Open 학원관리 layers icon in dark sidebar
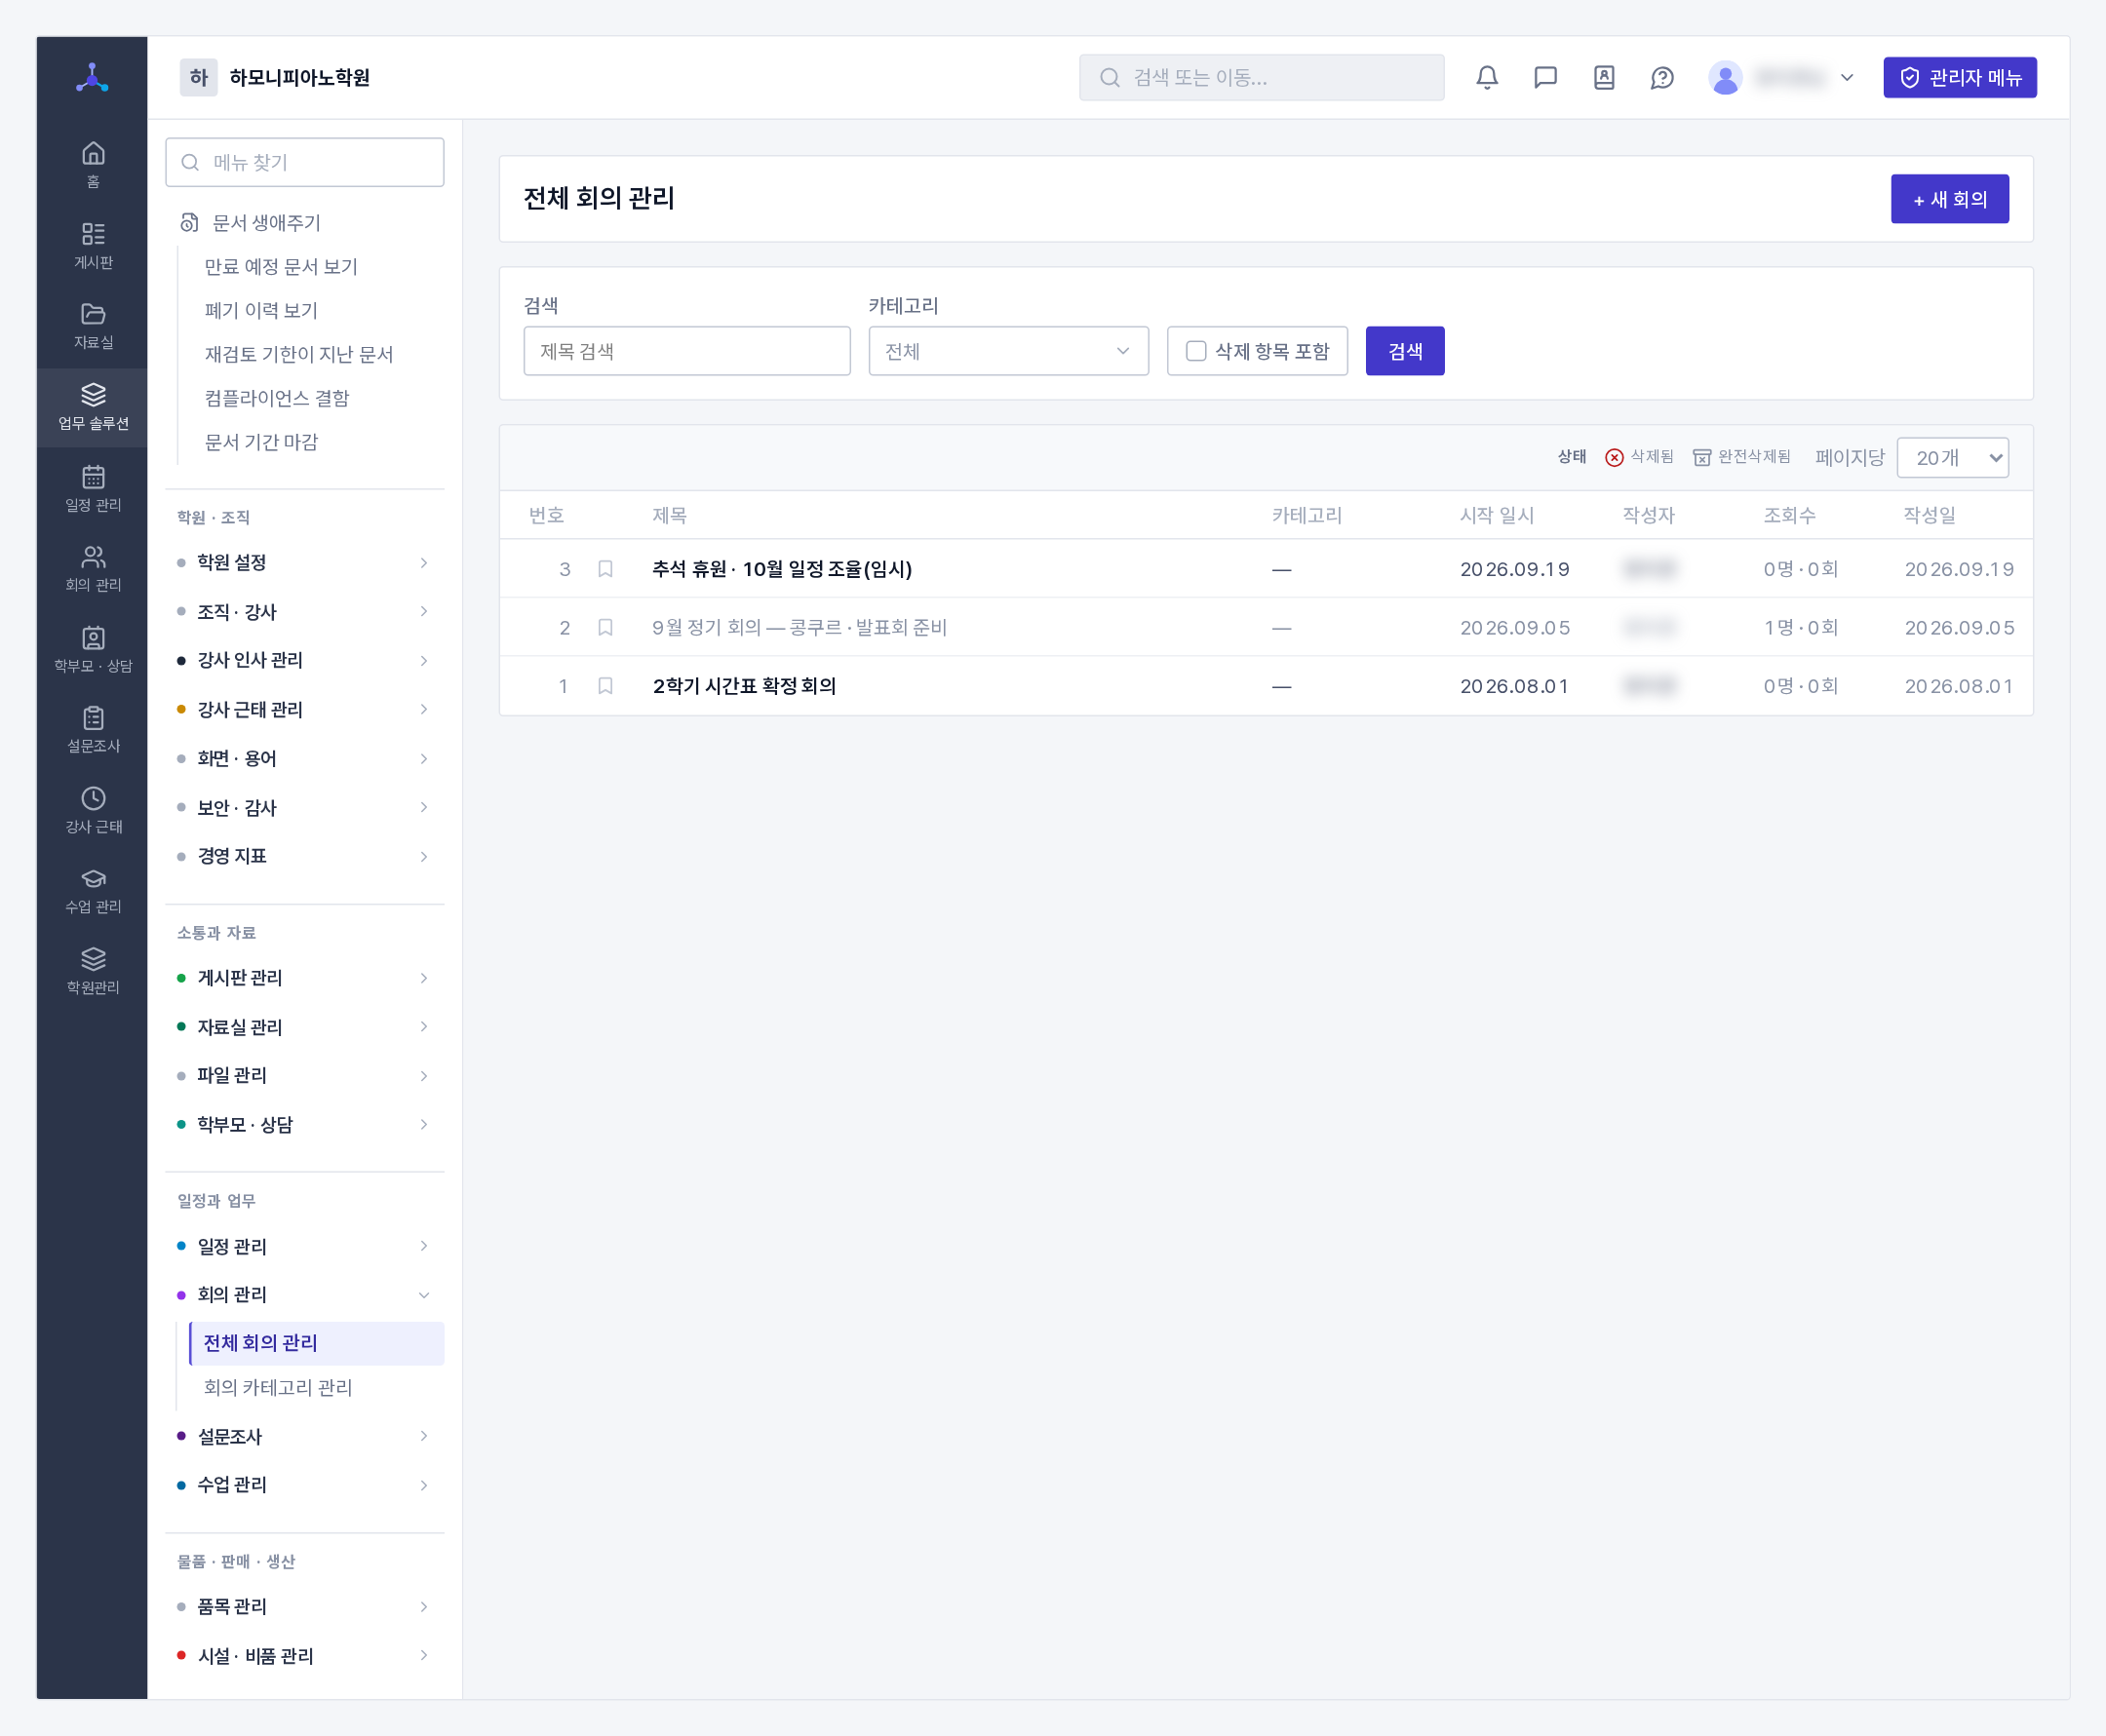The height and width of the screenshot is (1736, 2106). (93, 971)
